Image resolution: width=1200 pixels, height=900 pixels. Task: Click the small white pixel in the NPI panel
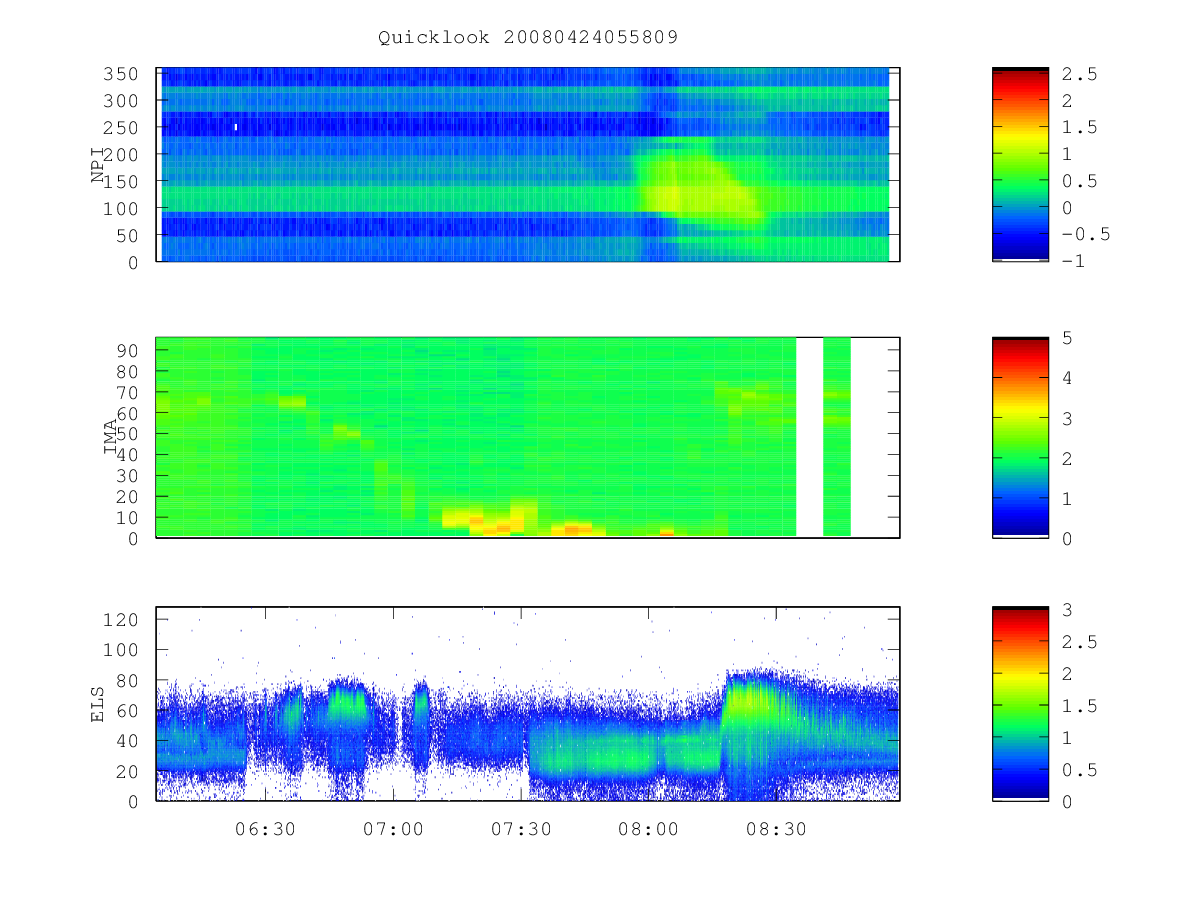point(236,127)
